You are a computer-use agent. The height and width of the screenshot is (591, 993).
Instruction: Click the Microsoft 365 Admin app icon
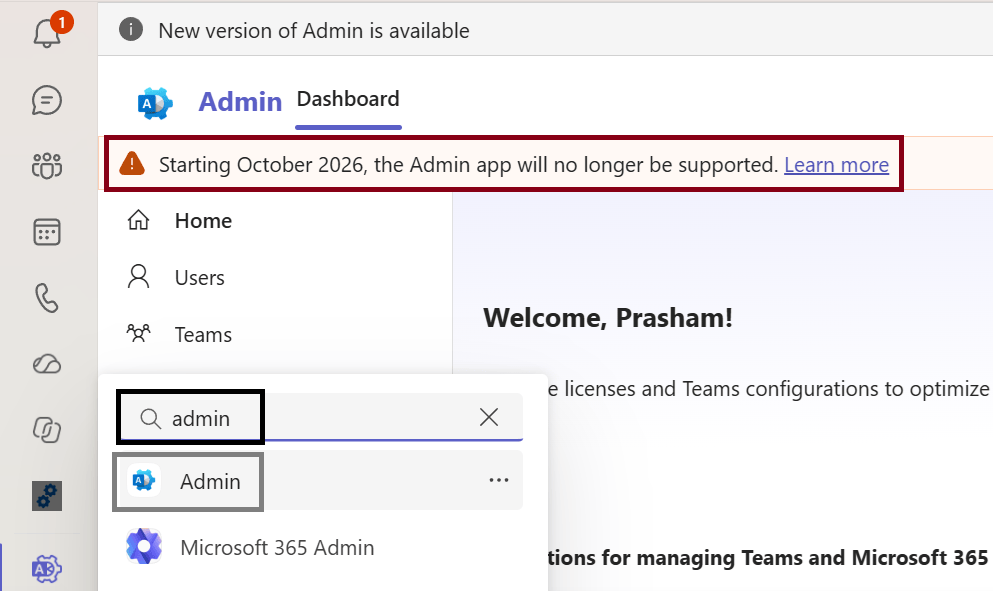coord(144,546)
